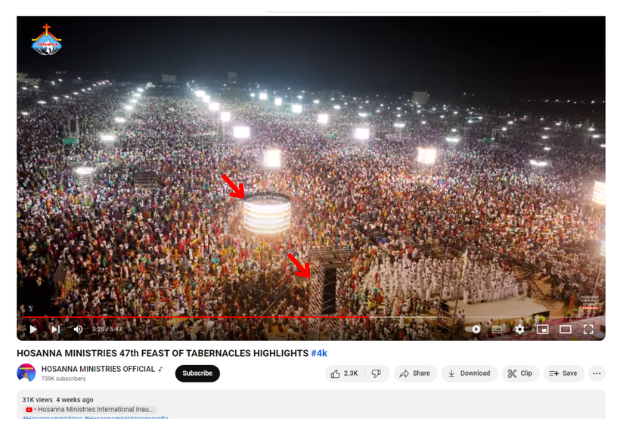This screenshot has height=438, width=626.
Task: Enable miniplayer mode
Action: (542, 329)
